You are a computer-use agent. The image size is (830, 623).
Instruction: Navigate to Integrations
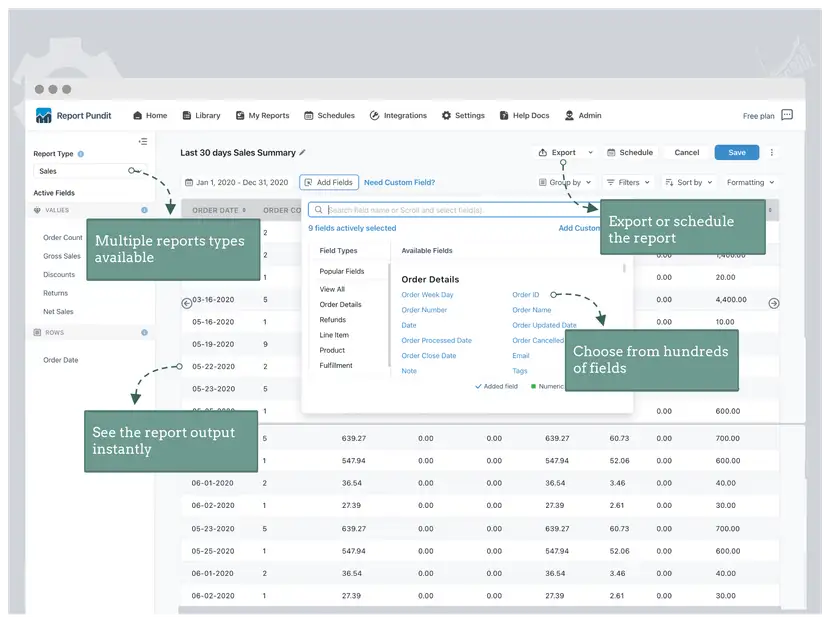pos(398,115)
